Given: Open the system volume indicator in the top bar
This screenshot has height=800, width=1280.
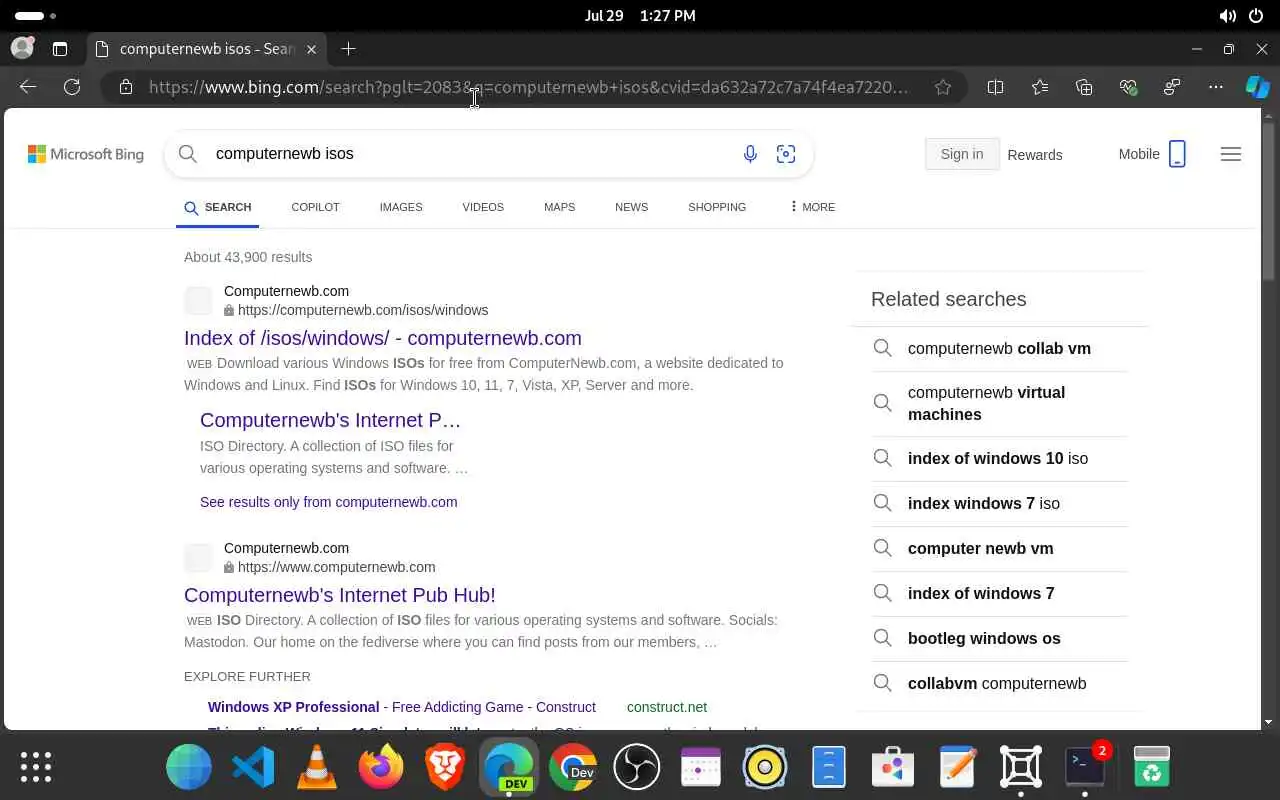Looking at the screenshot, I should 1227,16.
